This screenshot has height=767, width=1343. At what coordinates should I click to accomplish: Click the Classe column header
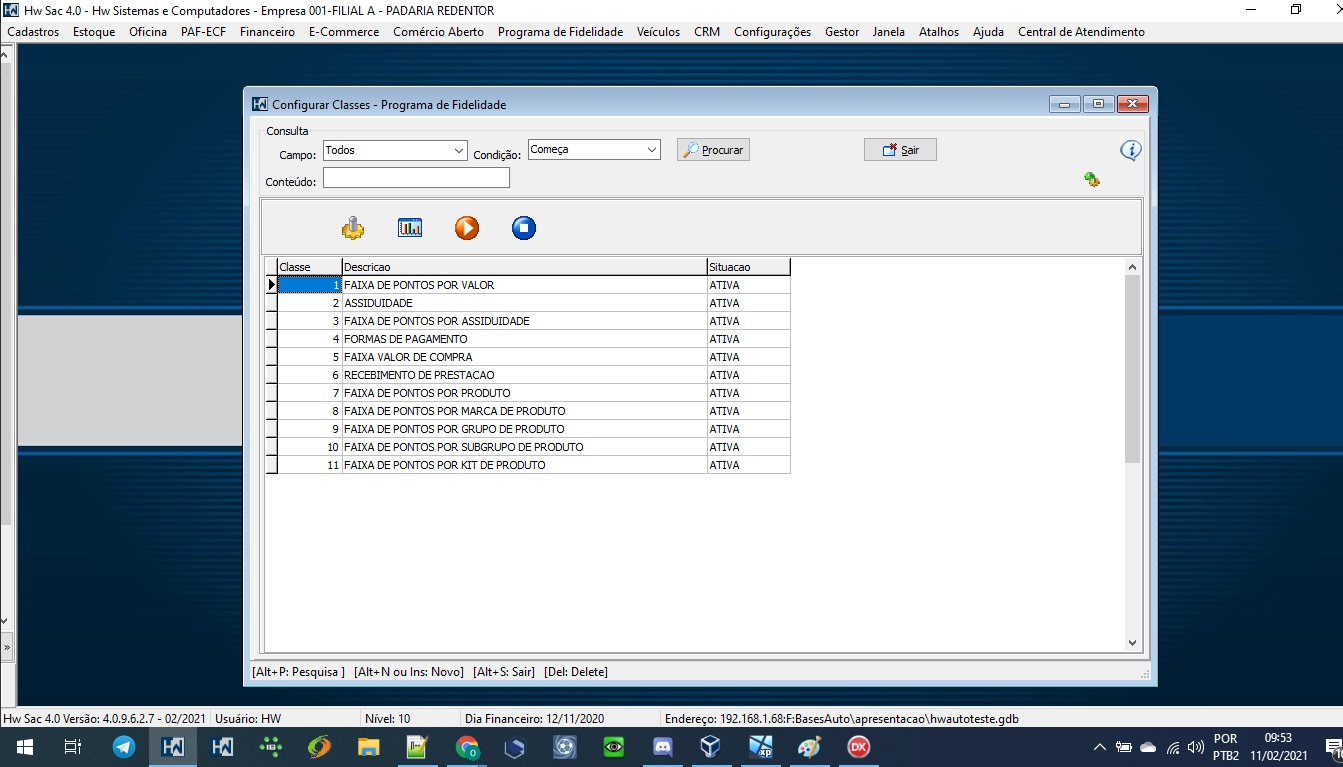[309, 267]
